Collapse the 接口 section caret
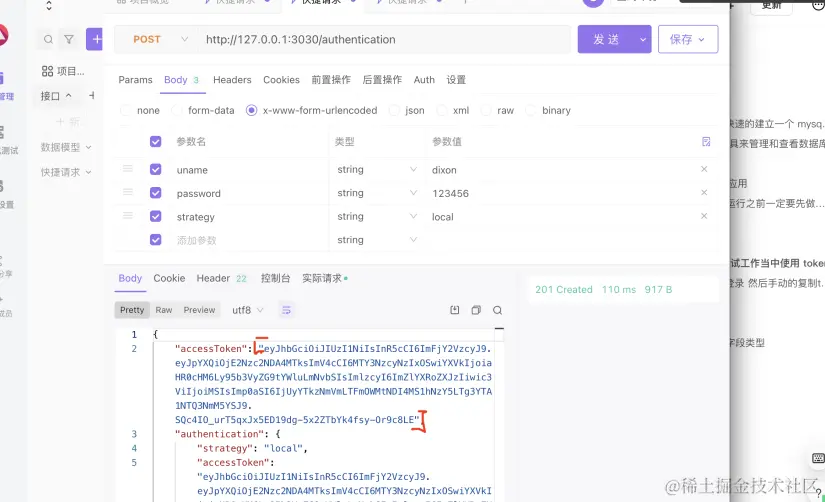The width and height of the screenshot is (825, 502). 68,95
